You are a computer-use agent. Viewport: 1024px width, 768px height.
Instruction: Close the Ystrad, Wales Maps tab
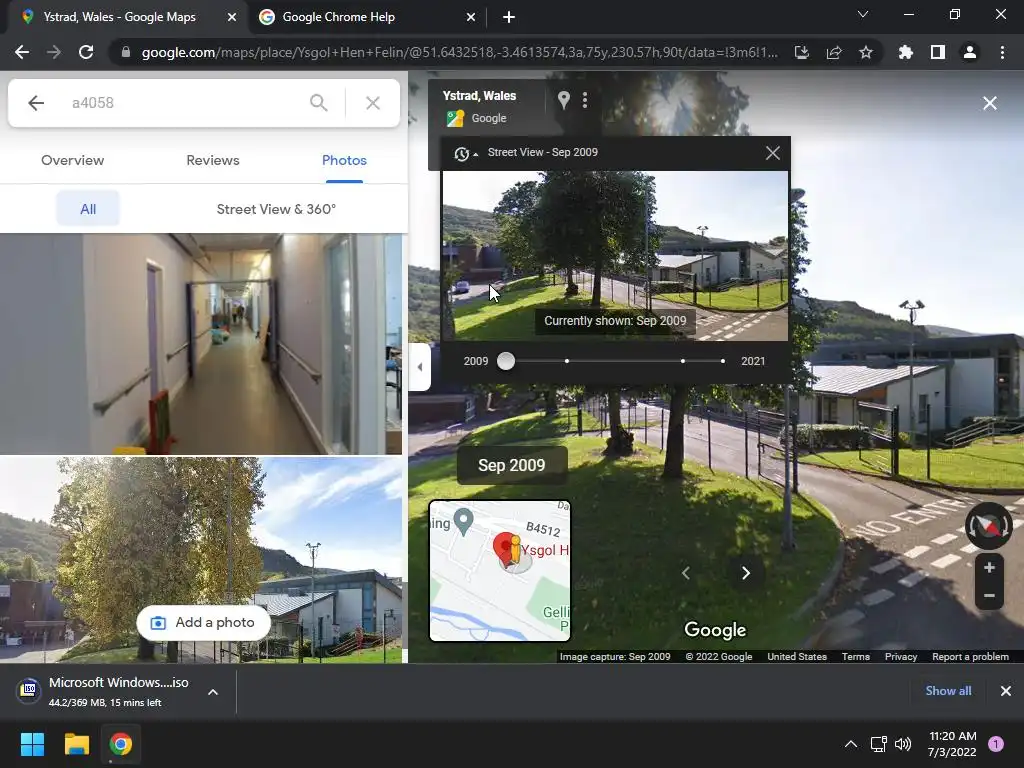232,17
